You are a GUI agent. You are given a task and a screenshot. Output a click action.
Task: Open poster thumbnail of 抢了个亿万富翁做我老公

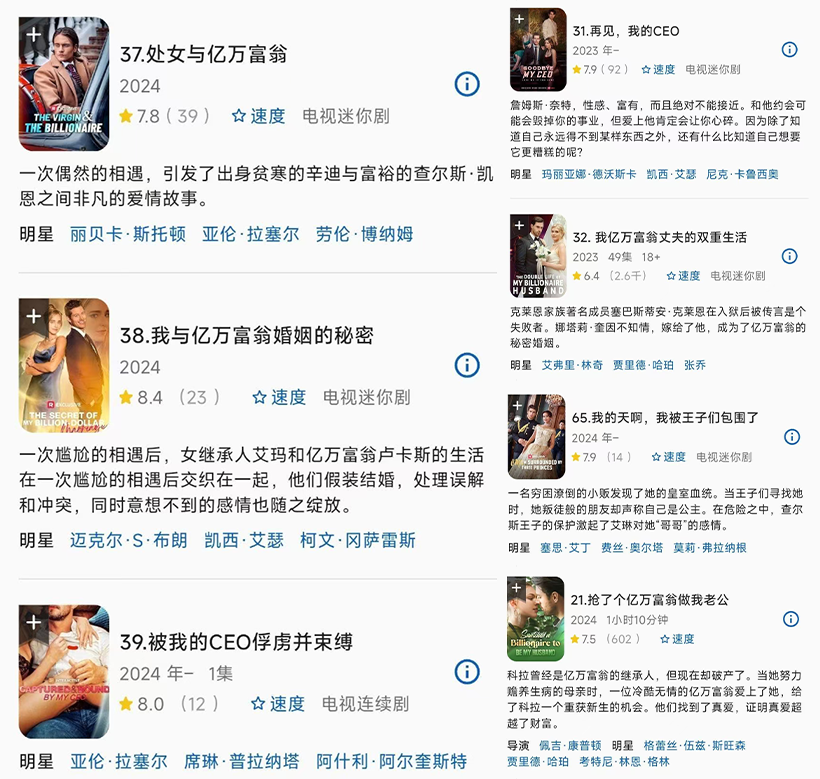536,620
